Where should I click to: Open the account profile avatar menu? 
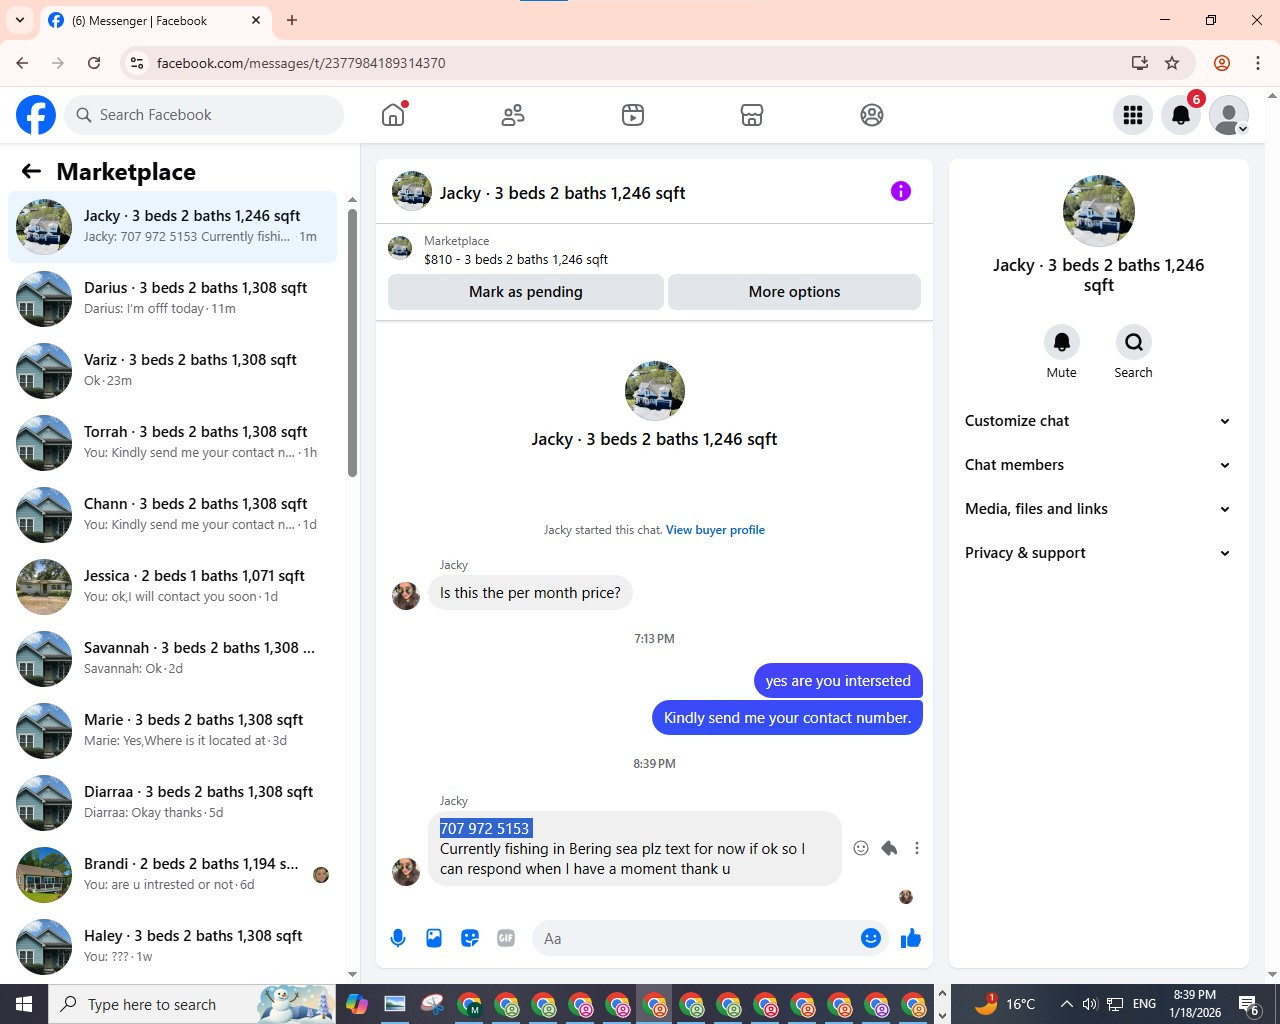[x=1229, y=115]
